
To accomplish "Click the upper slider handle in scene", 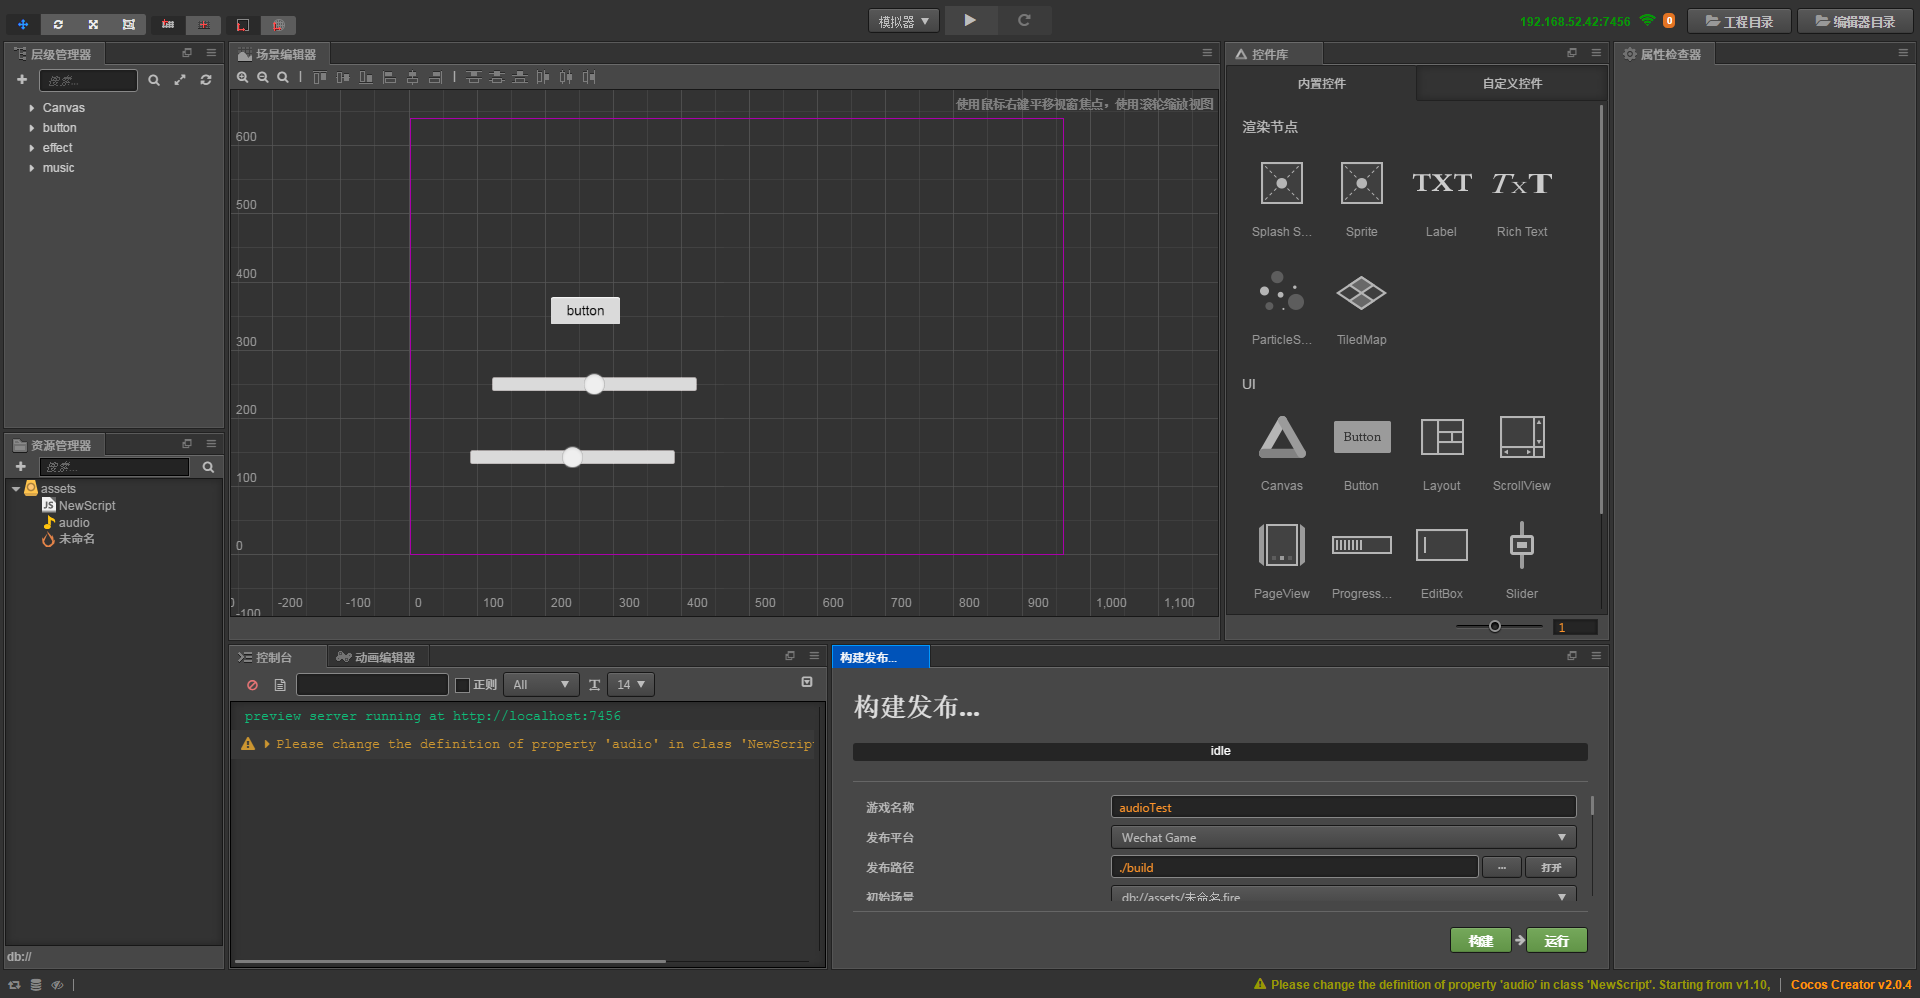I will coord(594,384).
